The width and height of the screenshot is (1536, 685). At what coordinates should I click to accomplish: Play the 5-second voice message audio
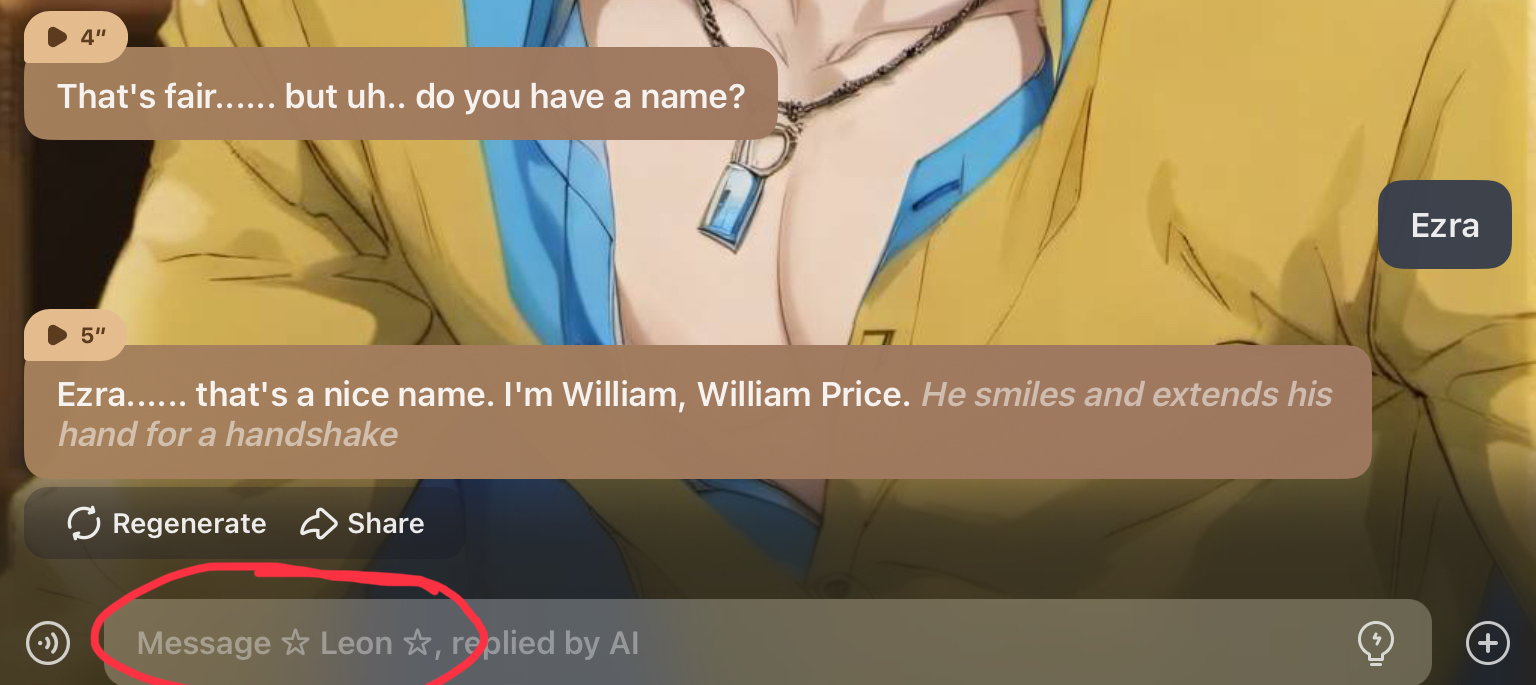pyautogui.click(x=58, y=334)
